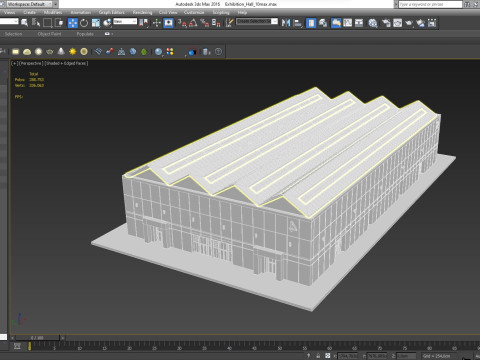This screenshot has width=480, height=360.
Task: Click the time slider frame handle
Action: tap(37, 338)
